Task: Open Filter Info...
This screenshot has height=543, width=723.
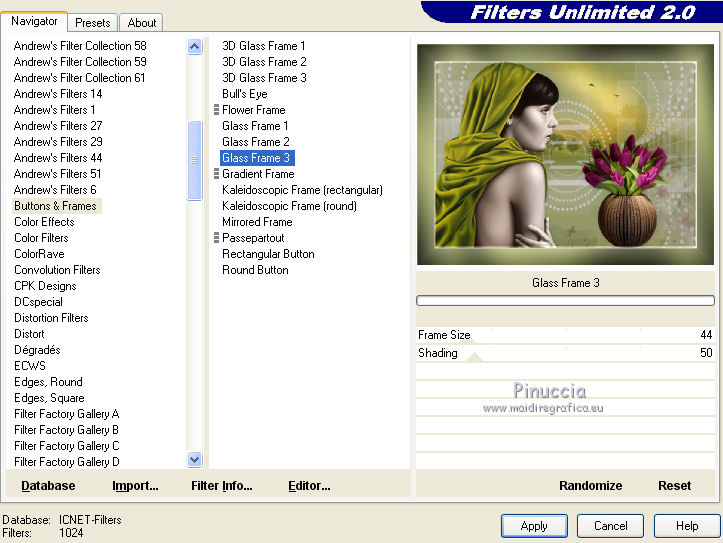Action: (222, 485)
